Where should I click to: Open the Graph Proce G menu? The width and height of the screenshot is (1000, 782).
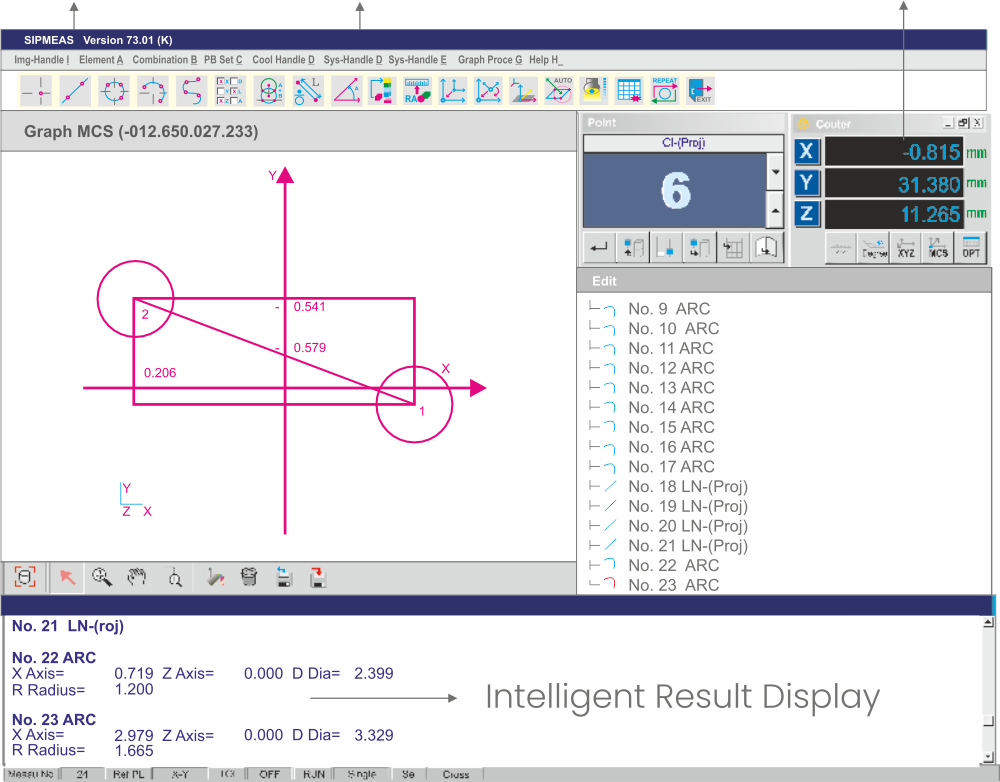pyautogui.click(x=490, y=60)
